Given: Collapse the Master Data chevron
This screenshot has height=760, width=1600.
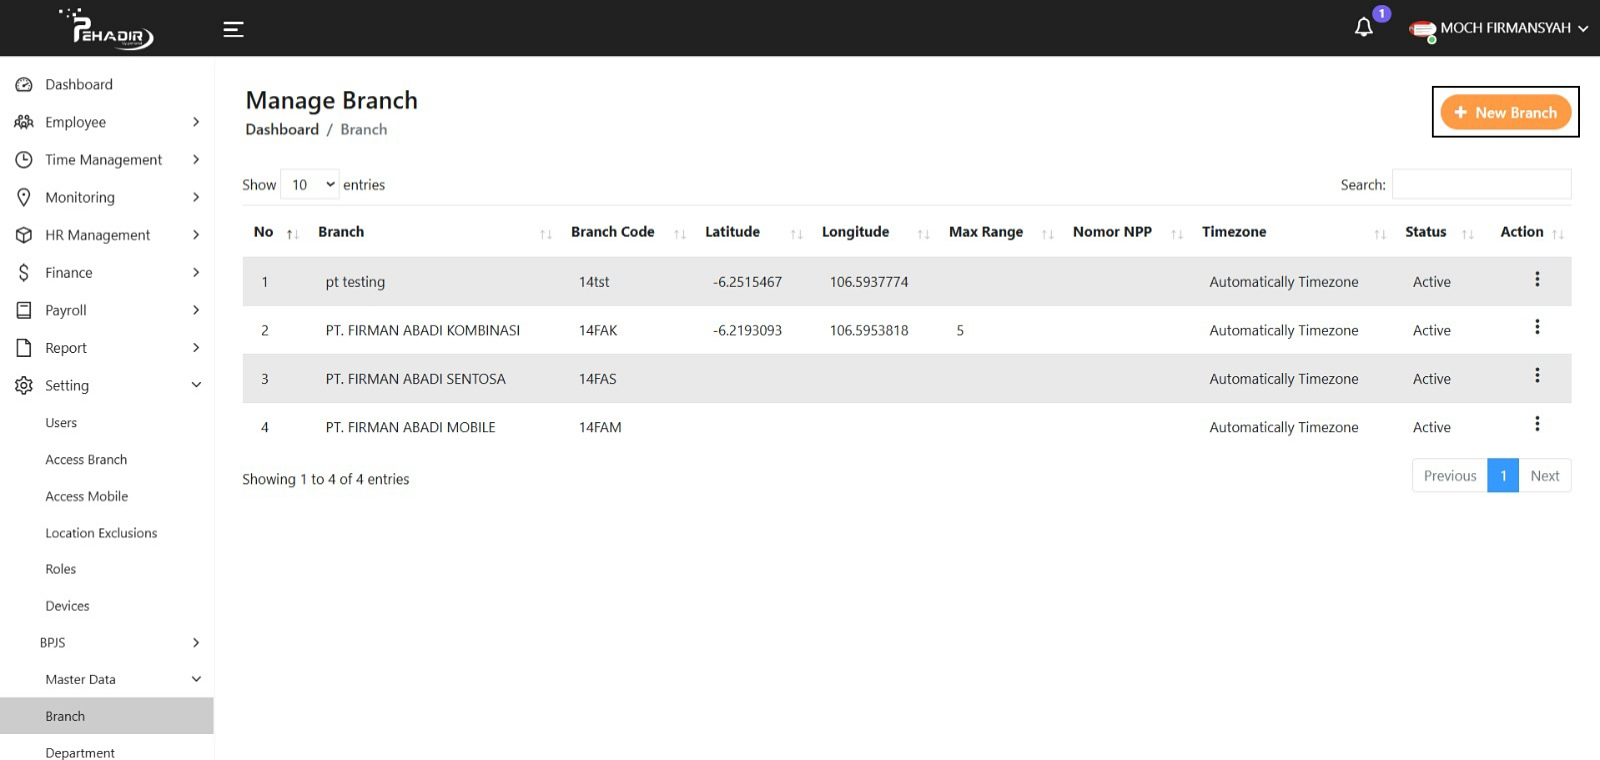Looking at the screenshot, I should click(x=196, y=679).
